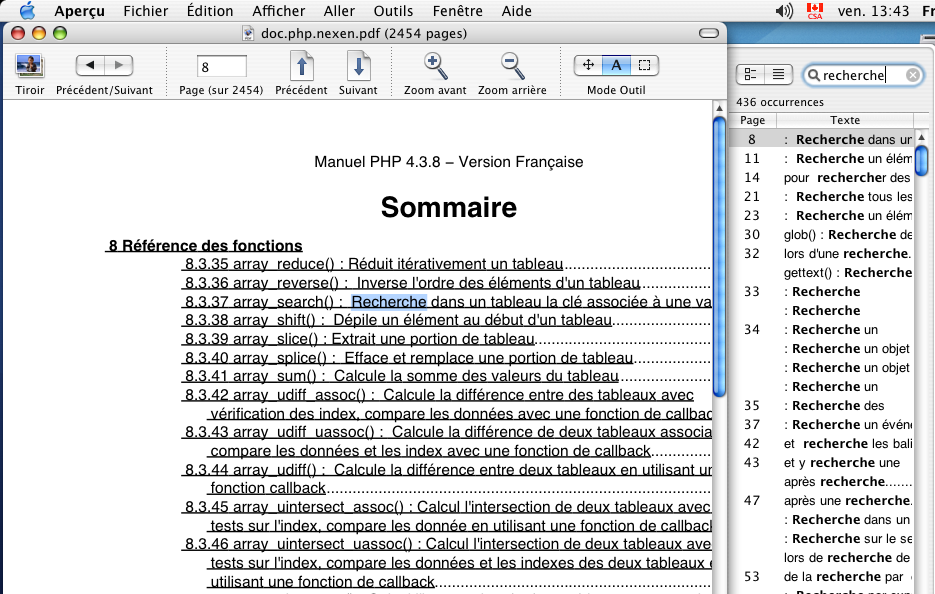The width and height of the screenshot is (935, 594).
Task: Select 'de la recherche par' result
Action: click(821, 577)
